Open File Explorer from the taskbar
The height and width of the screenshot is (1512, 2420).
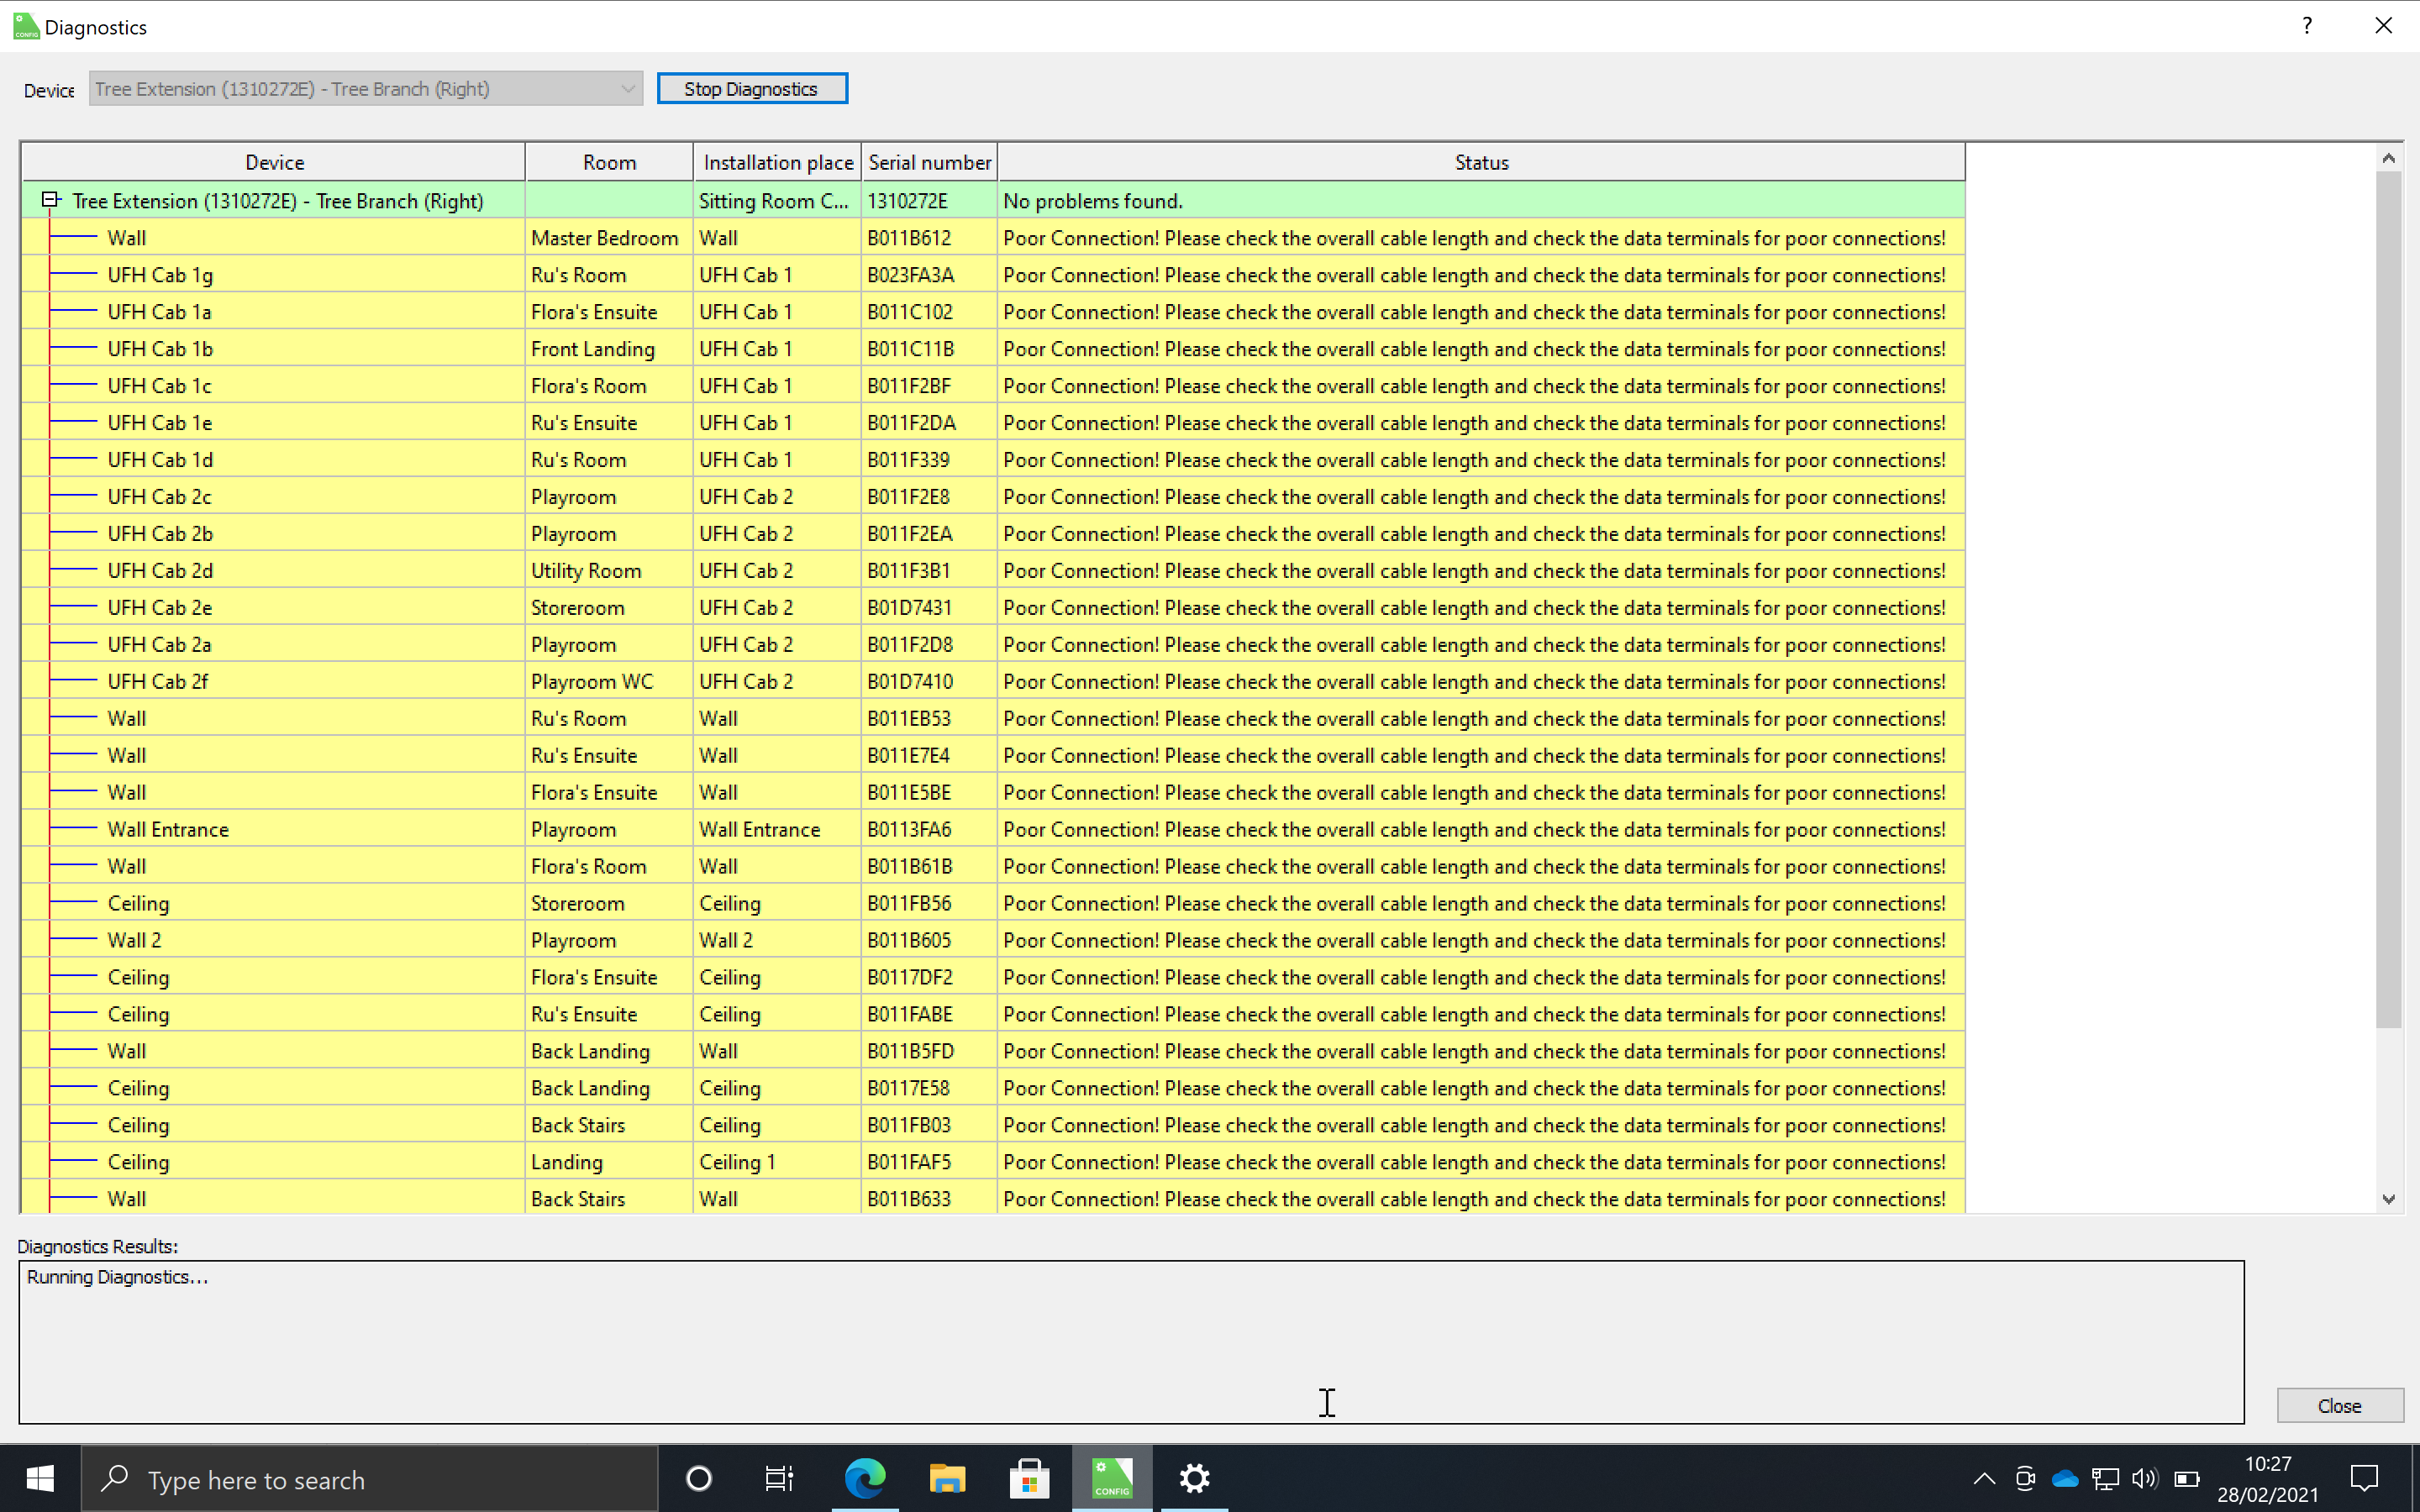(x=947, y=1478)
